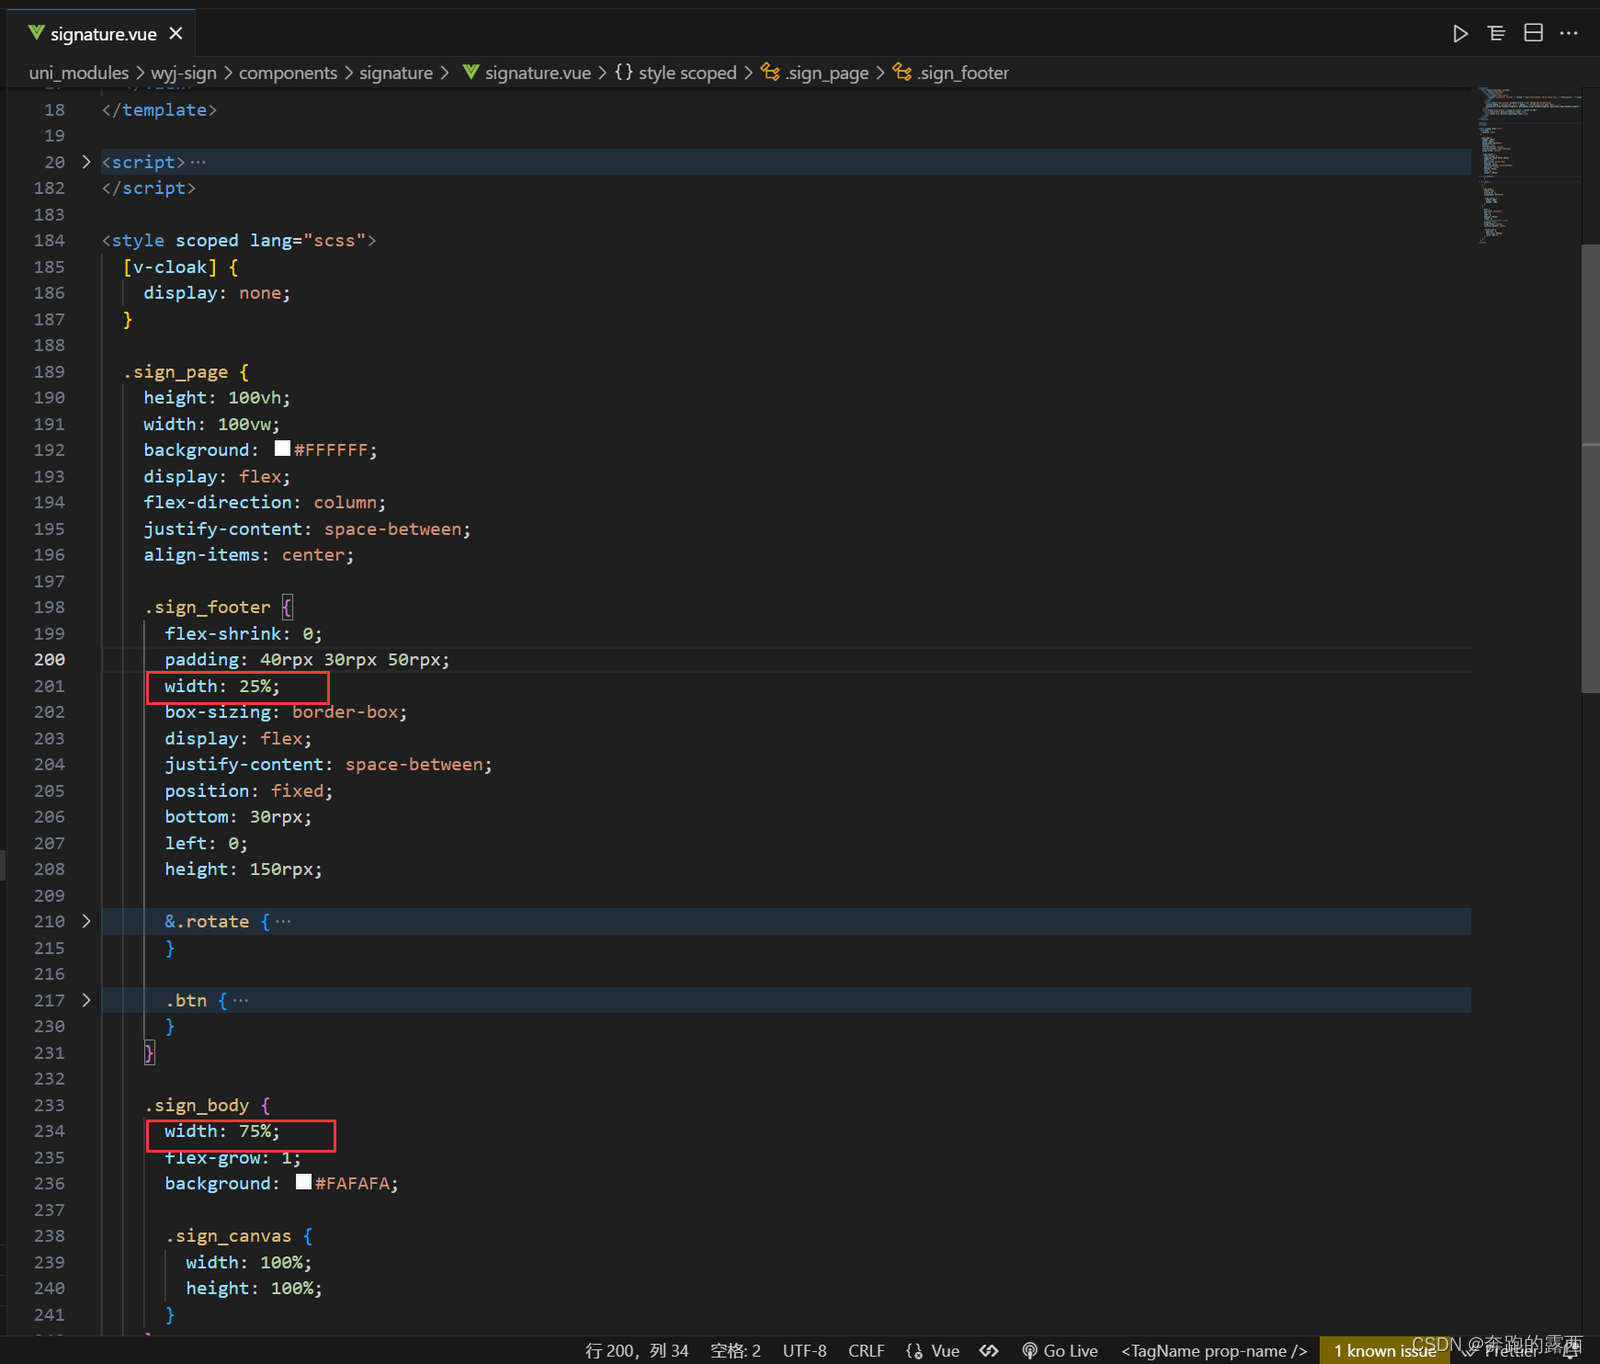Click 'padding: 40rpx 30rpx 50rpx;' line
The image size is (1600, 1364).
tap(307, 659)
